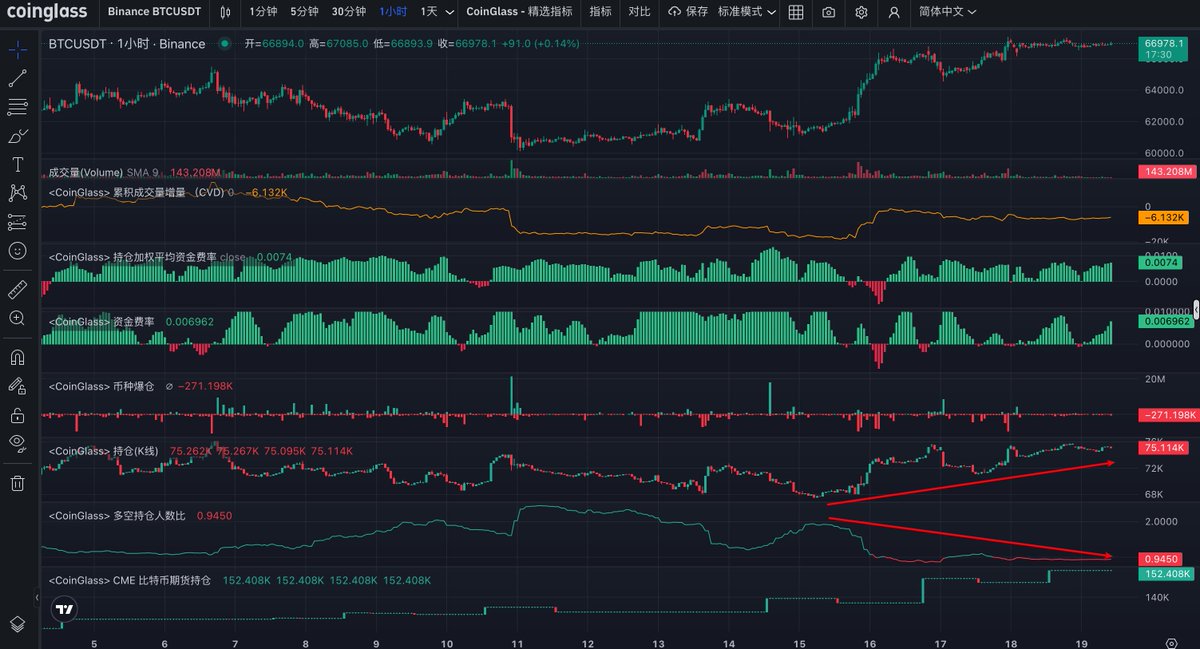Click the 0.006962 funding rate axis label
This screenshot has width=1200, height=649.
1166,322
